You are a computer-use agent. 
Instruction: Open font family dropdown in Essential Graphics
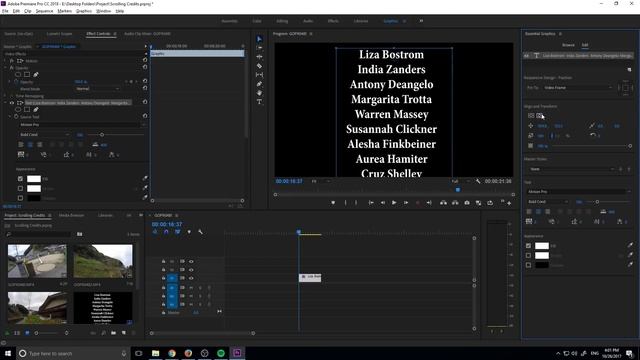(578, 191)
